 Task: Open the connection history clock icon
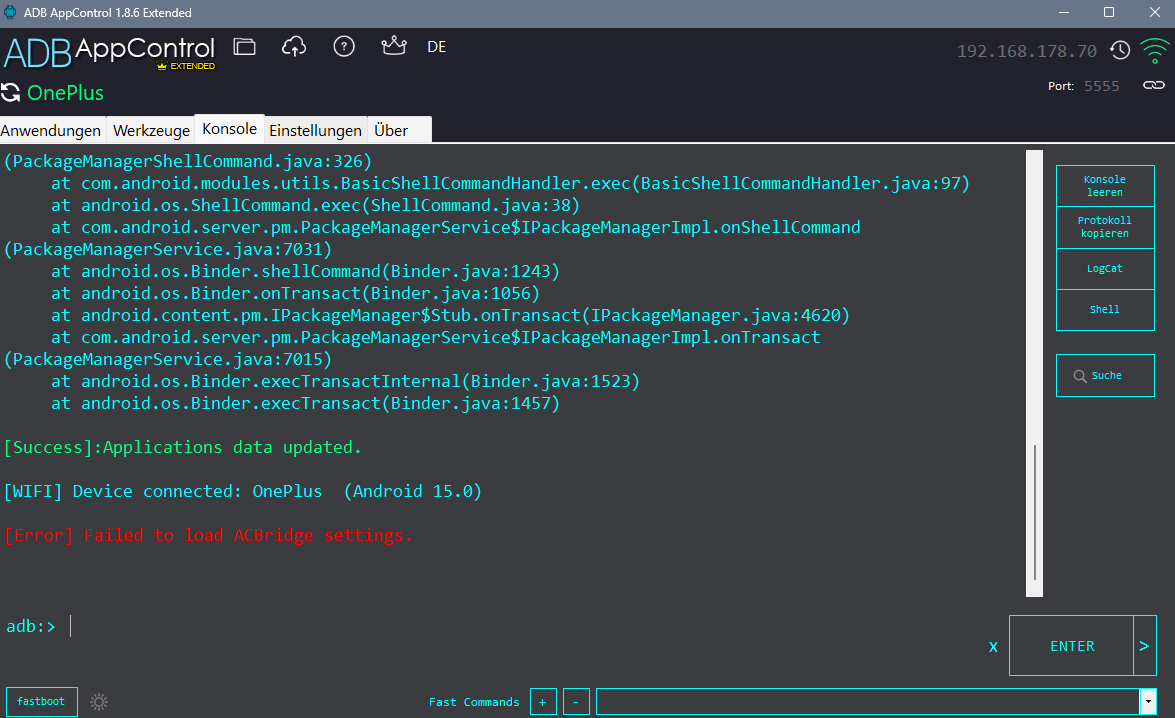1120,50
